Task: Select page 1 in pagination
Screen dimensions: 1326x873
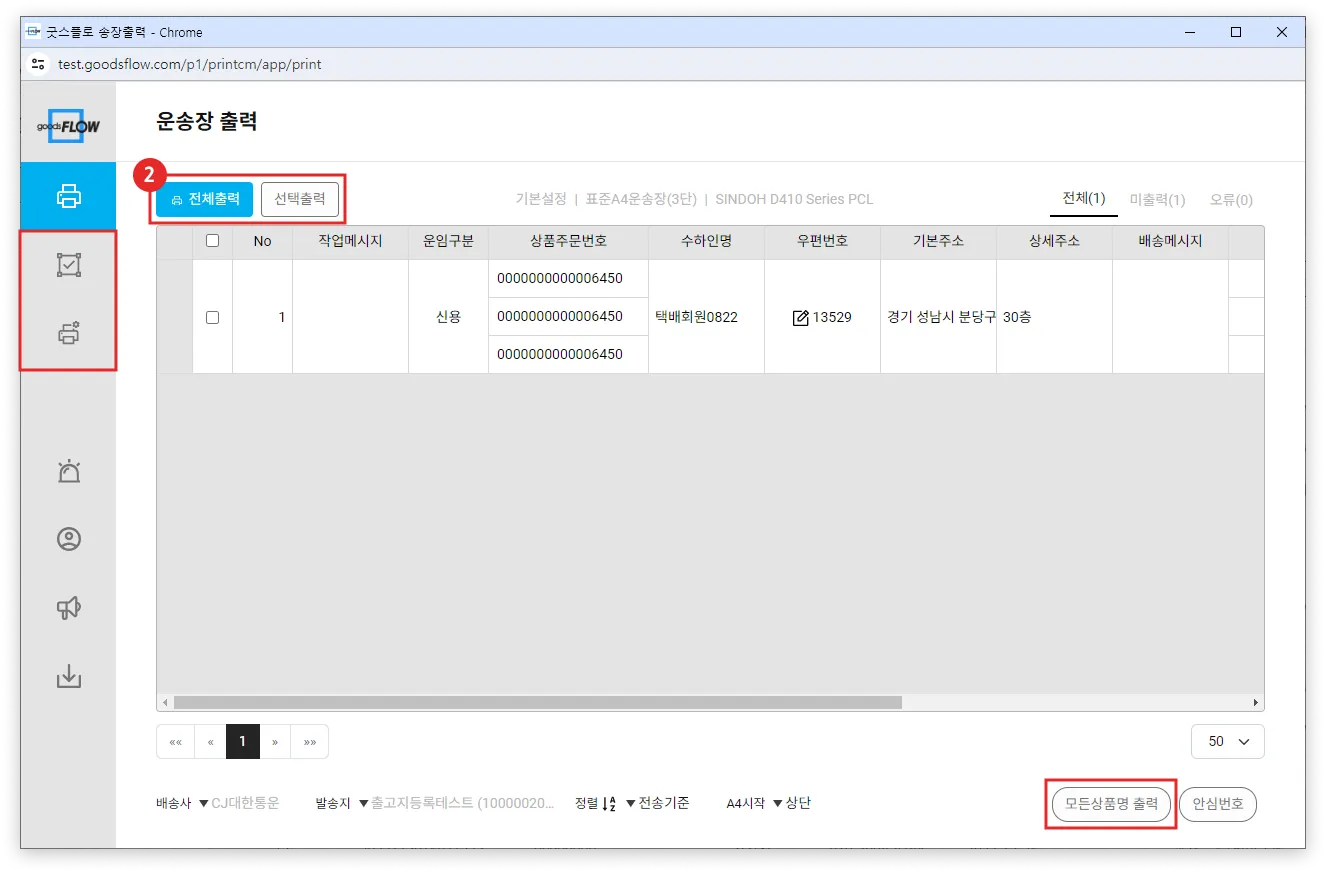Action: click(243, 742)
